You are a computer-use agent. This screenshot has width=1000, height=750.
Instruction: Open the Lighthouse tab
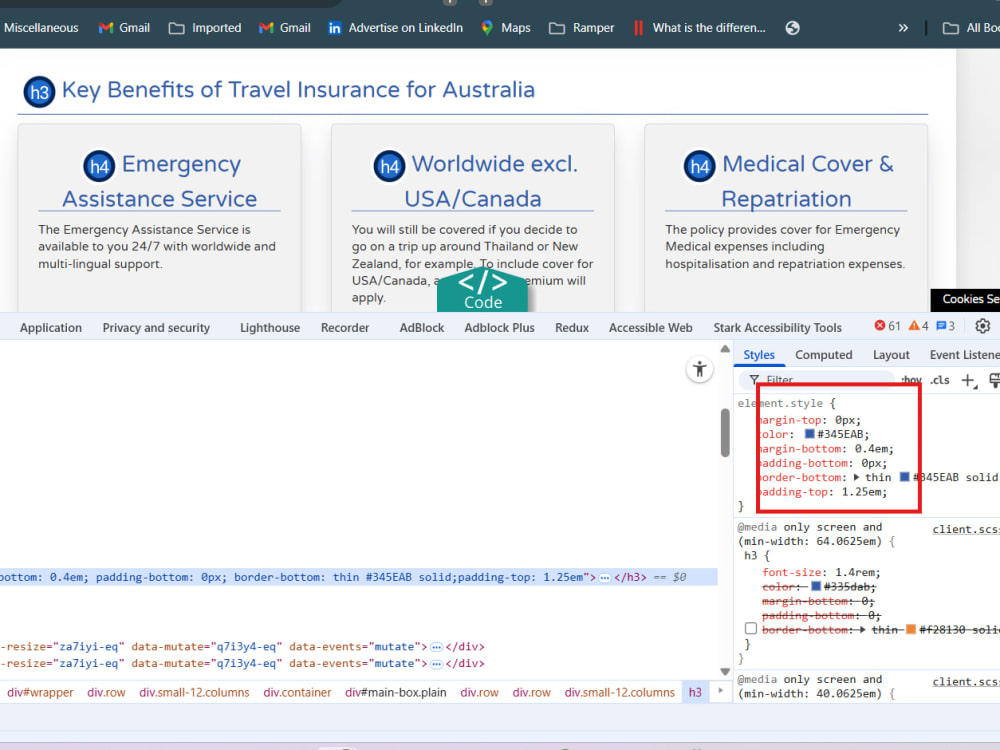270,328
